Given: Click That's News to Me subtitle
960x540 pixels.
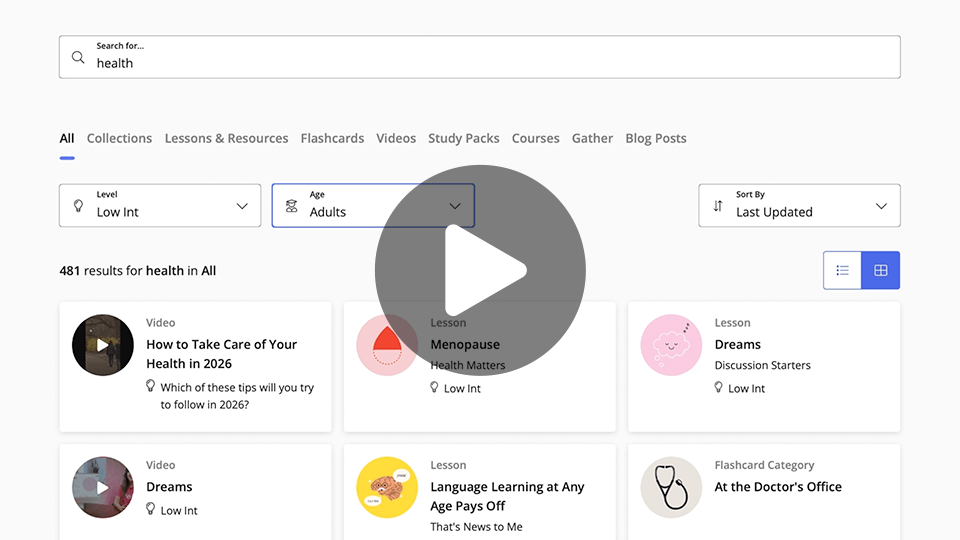Looking at the screenshot, I should [476, 527].
